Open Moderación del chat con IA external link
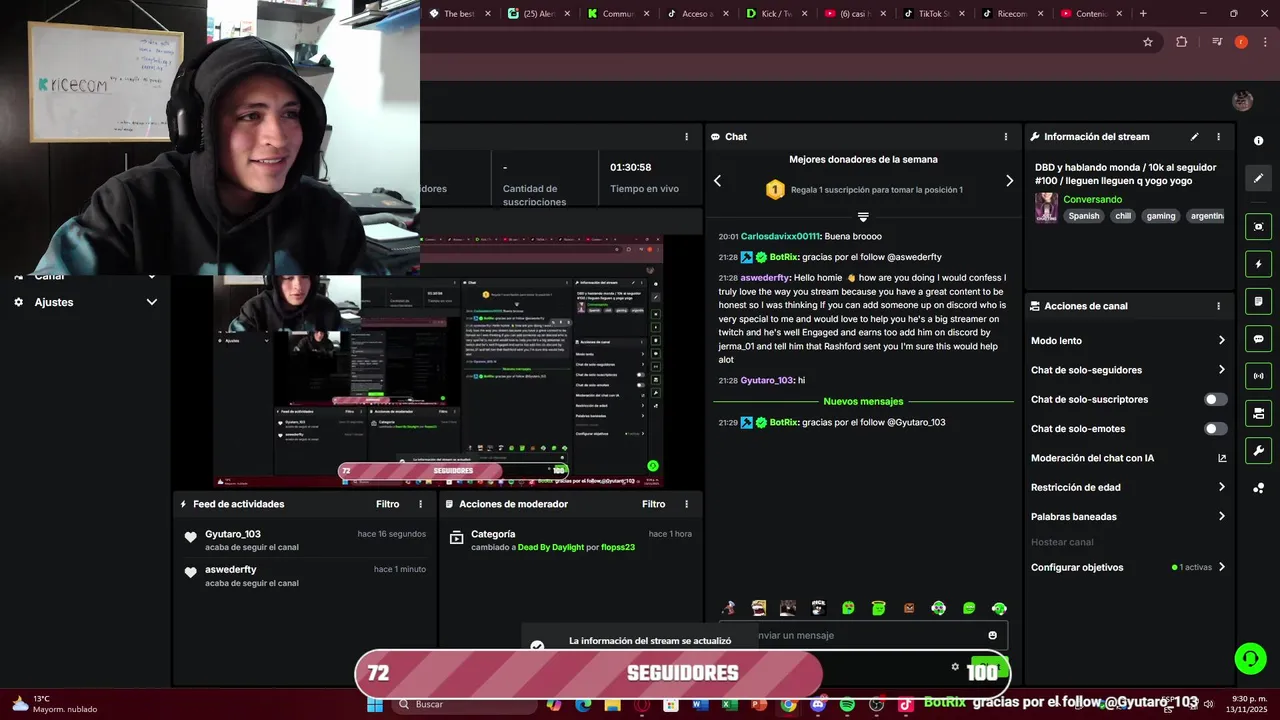Viewport: 1280px width, 720px height. tap(1222, 458)
